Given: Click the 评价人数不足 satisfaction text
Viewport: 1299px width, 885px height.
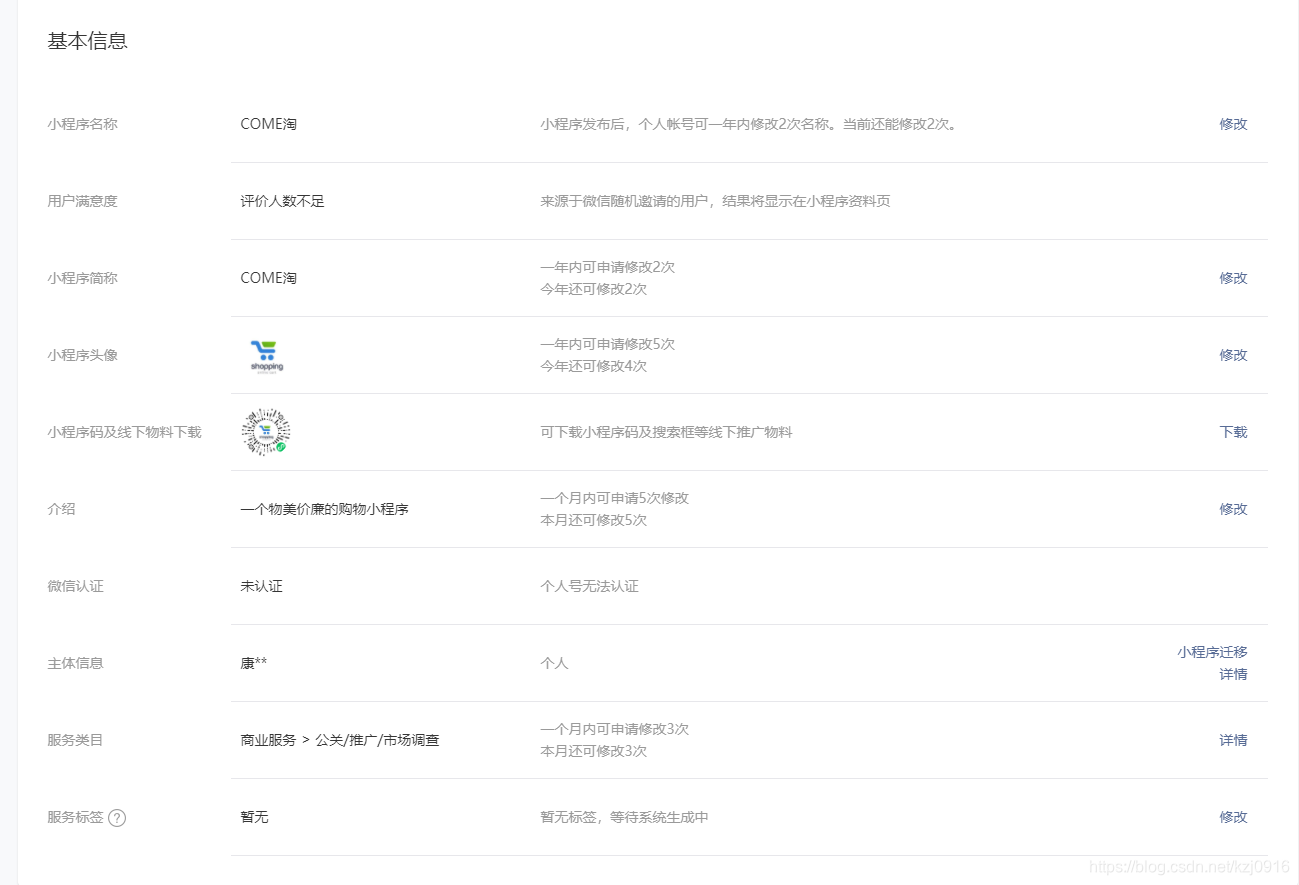Looking at the screenshot, I should point(281,200).
